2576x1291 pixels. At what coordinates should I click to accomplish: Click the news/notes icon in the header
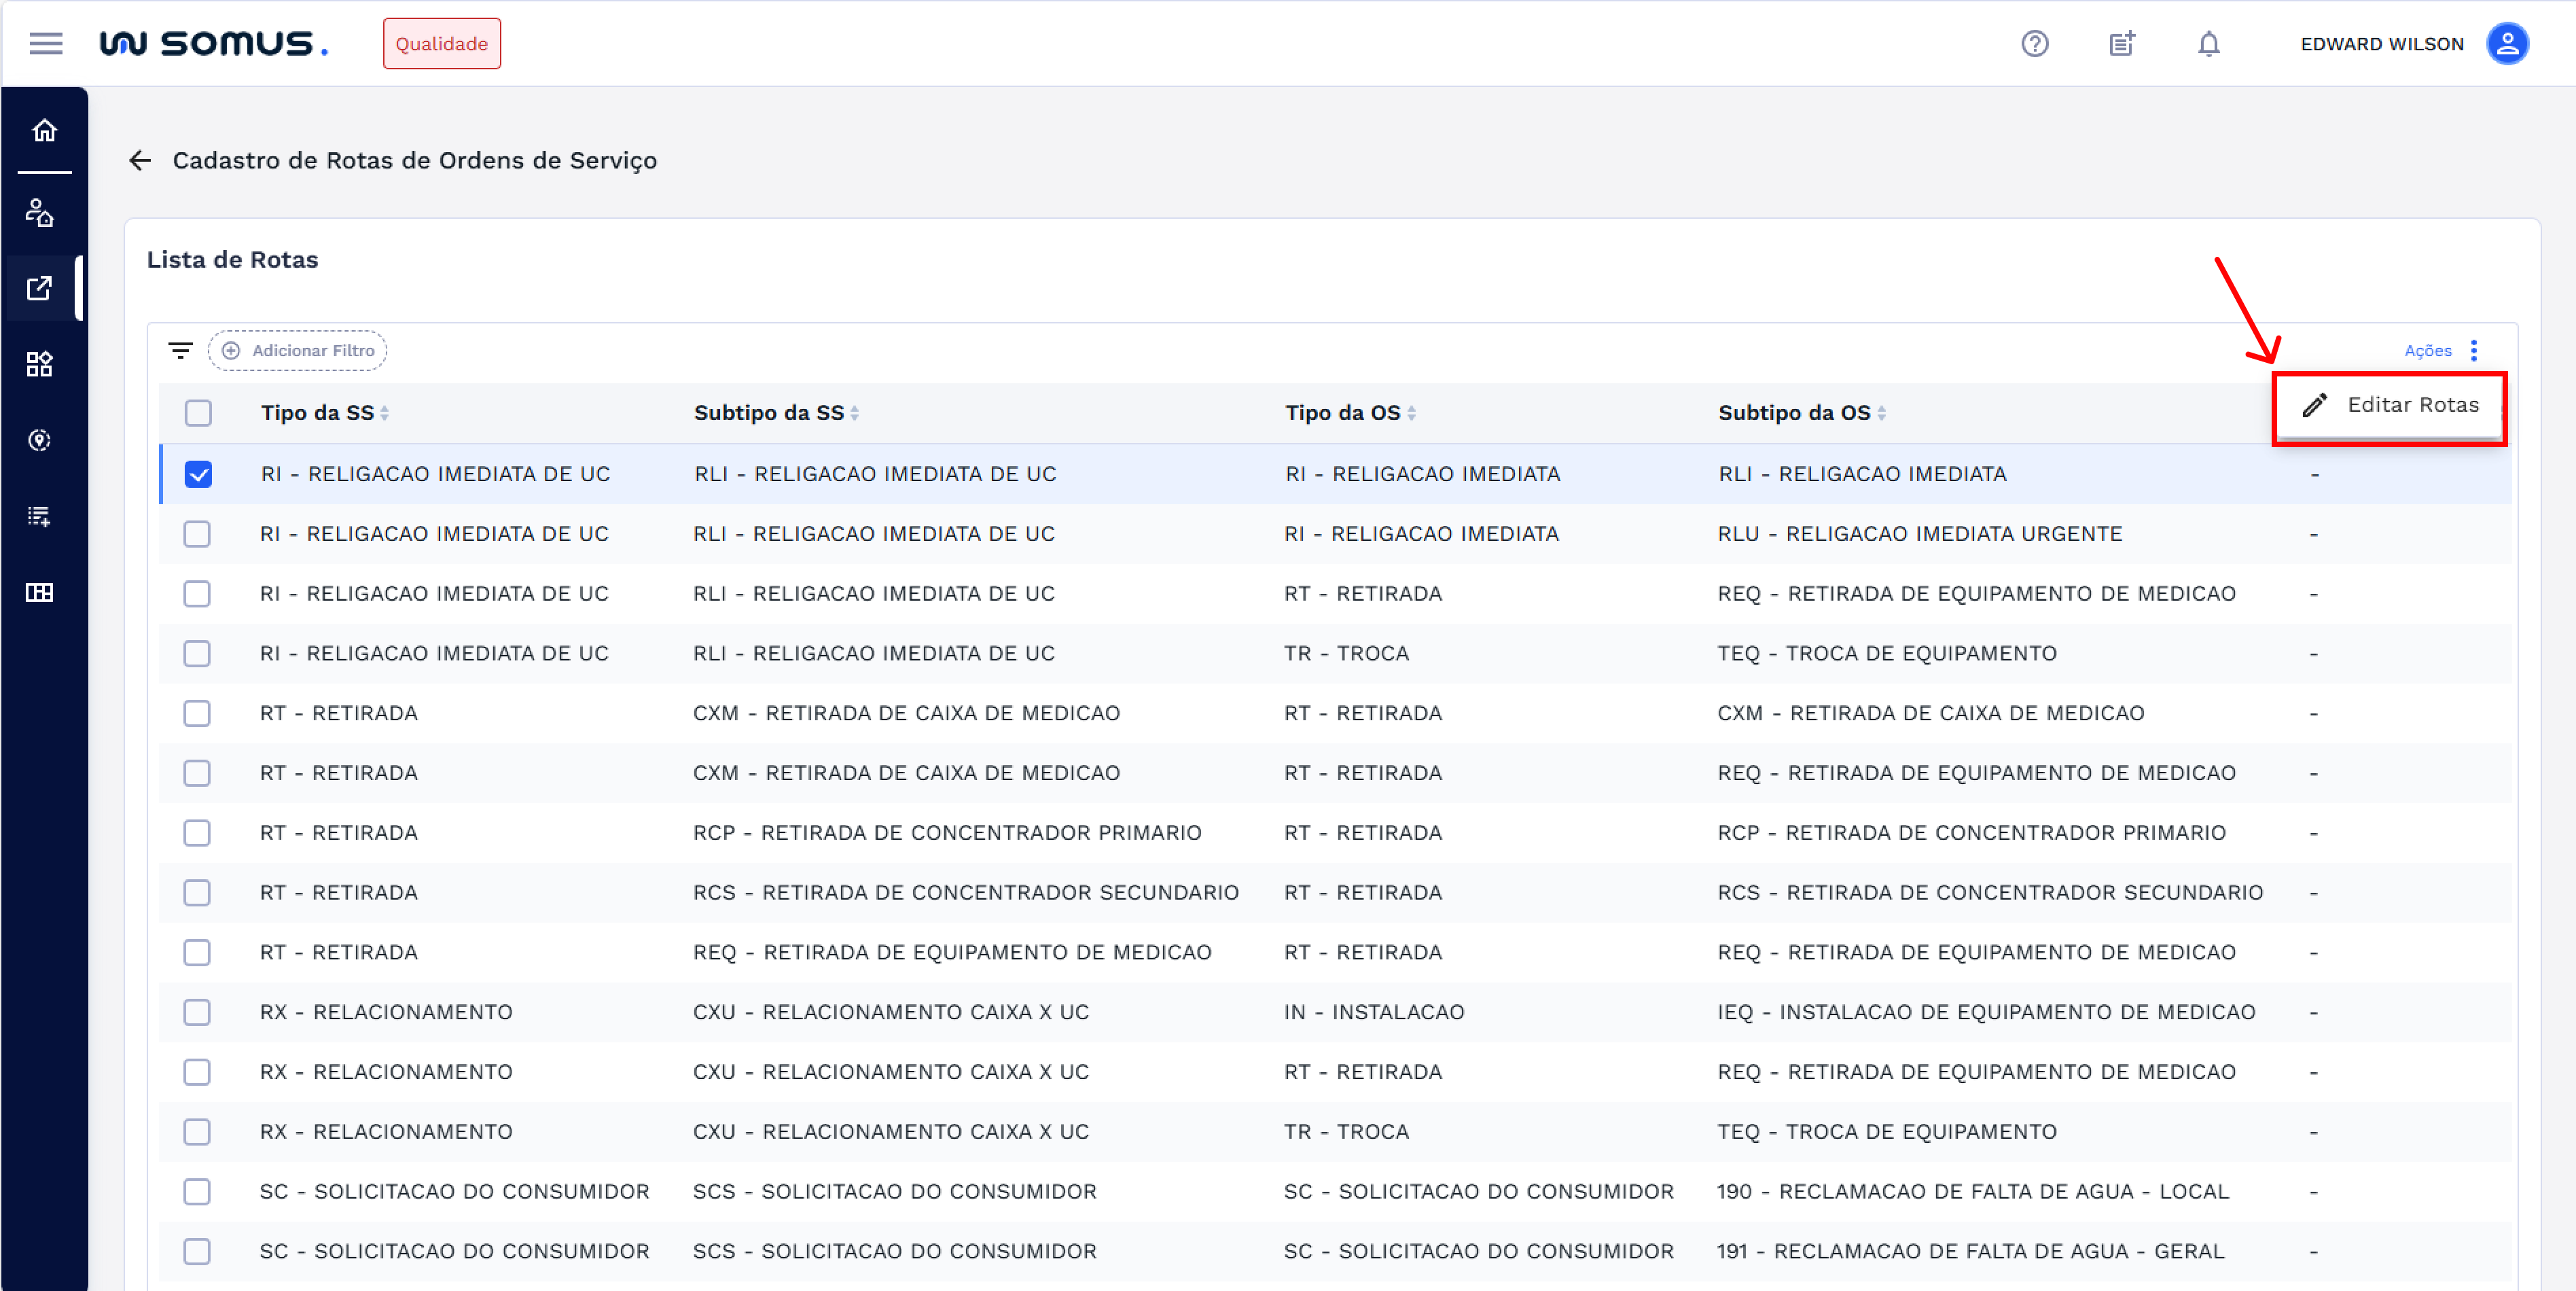tap(2121, 44)
